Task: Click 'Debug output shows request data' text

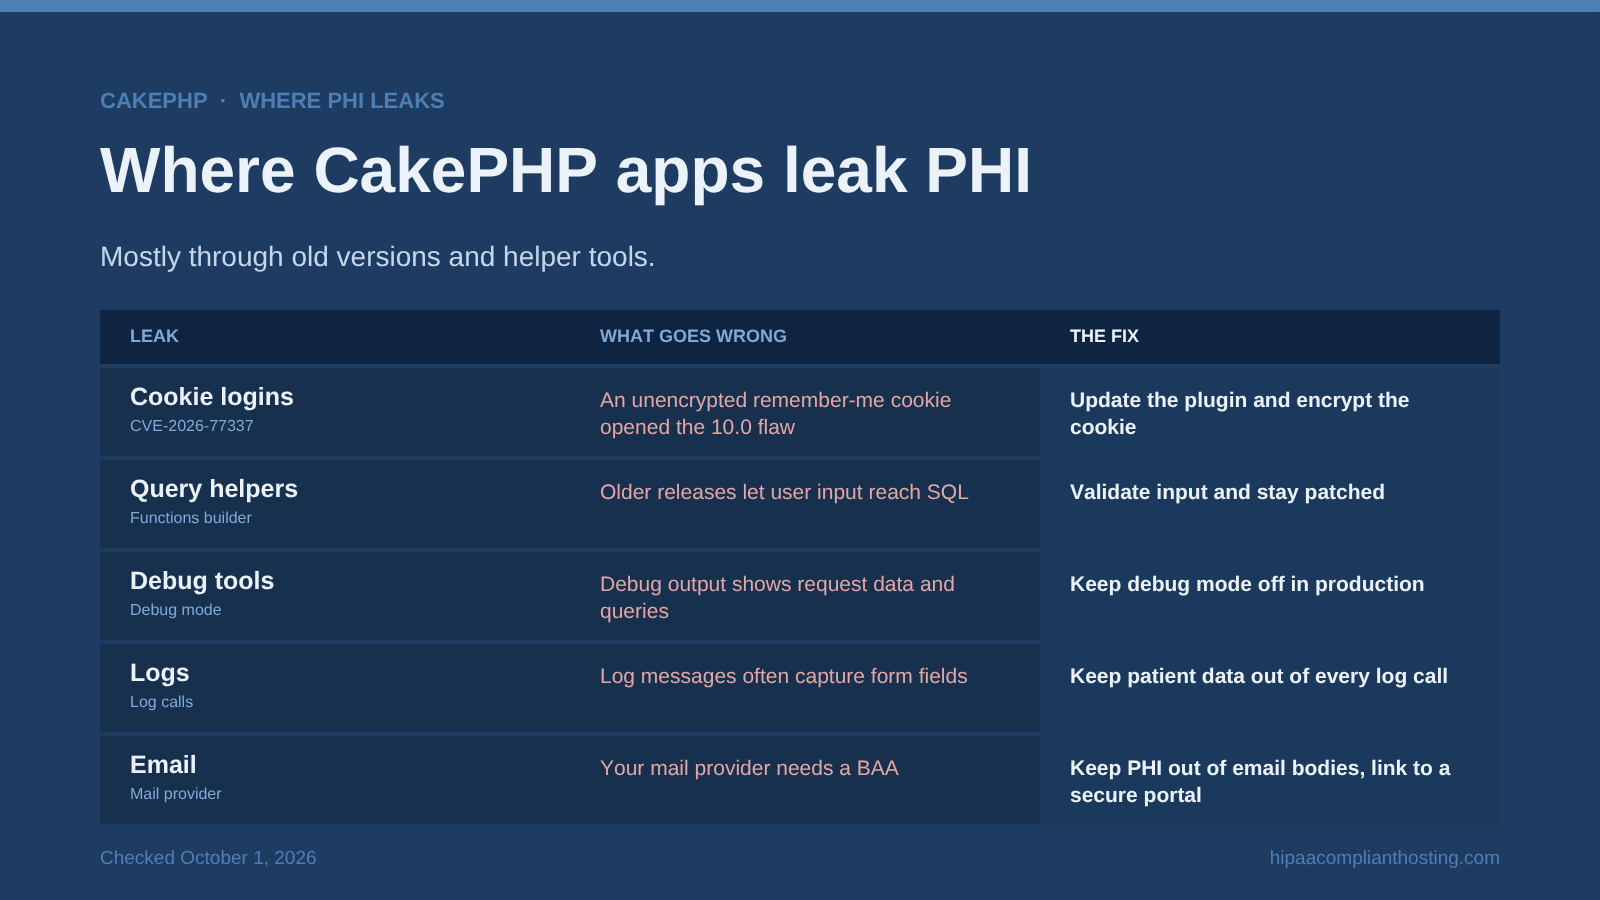Action: [777, 597]
